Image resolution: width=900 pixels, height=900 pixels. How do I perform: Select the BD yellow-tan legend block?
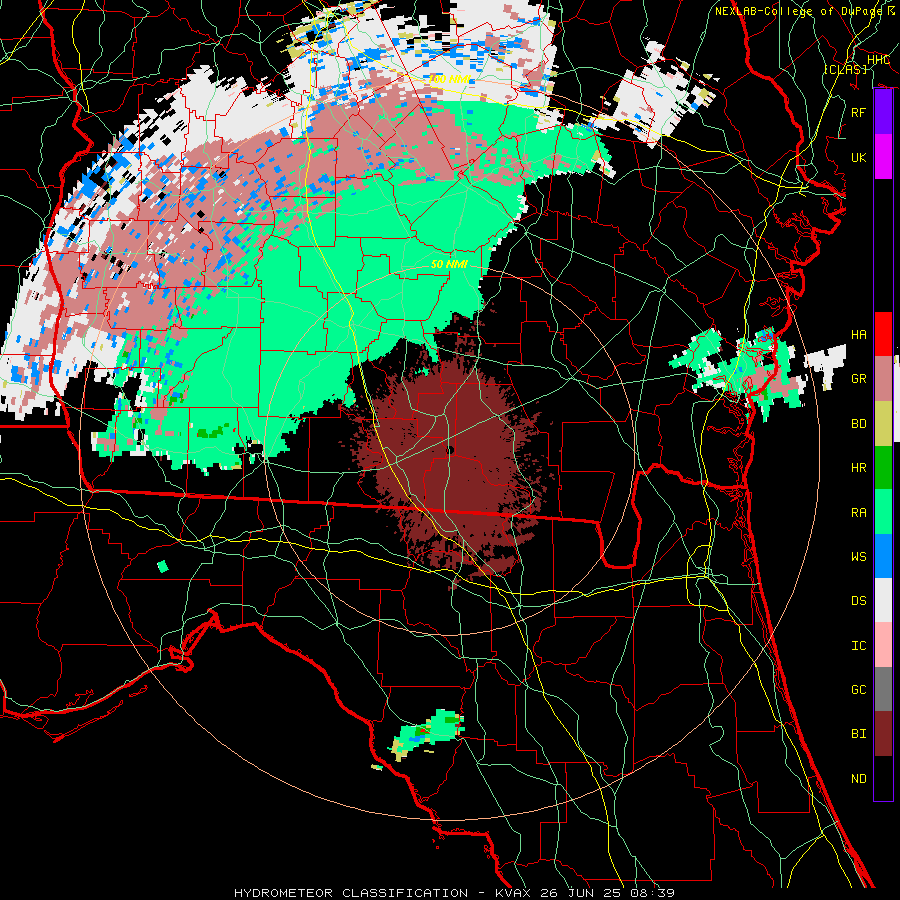tap(883, 423)
